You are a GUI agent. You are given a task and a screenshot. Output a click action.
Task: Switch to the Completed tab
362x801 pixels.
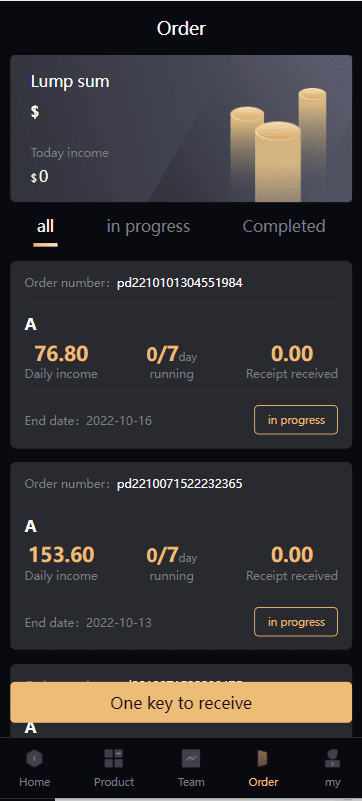pos(284,226)
